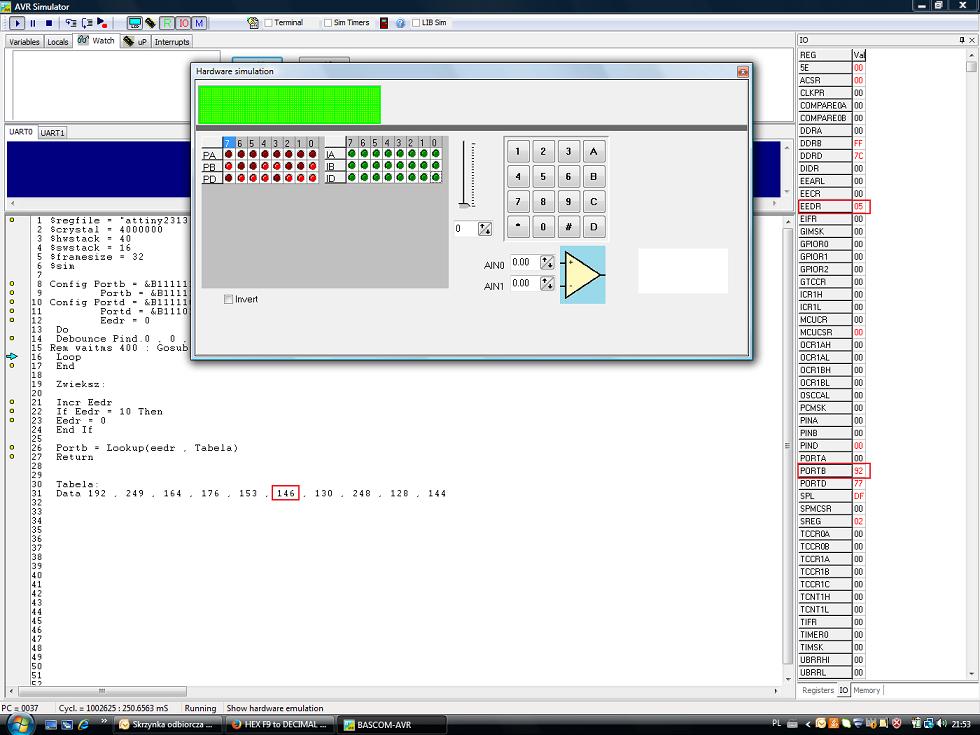Click keypad button #
The height and width of the screenshot is (735, 980).
click(568, 227)
